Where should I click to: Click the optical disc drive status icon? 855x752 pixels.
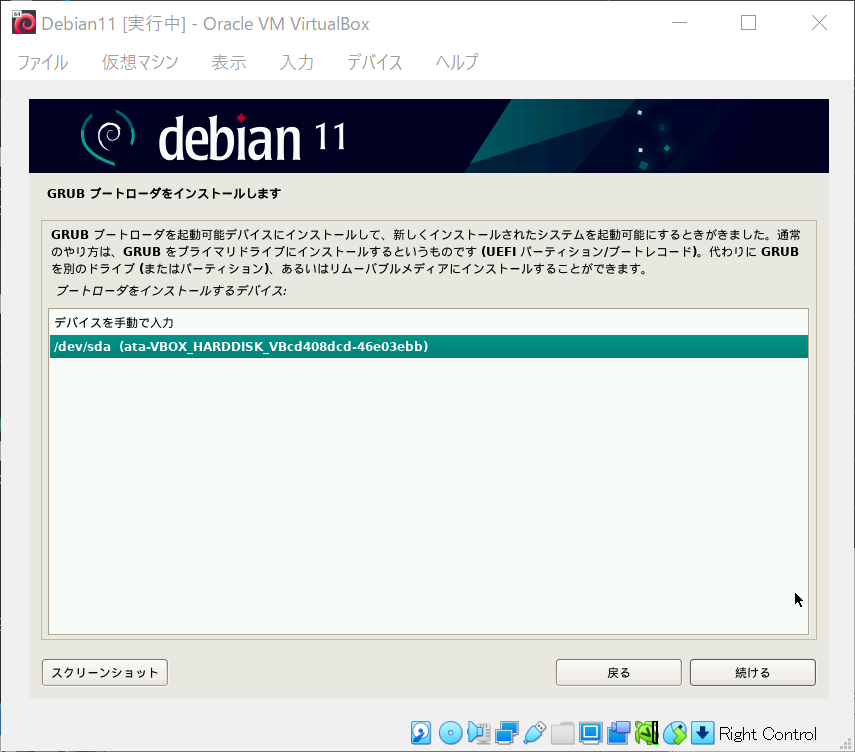[x=450, y=733]
